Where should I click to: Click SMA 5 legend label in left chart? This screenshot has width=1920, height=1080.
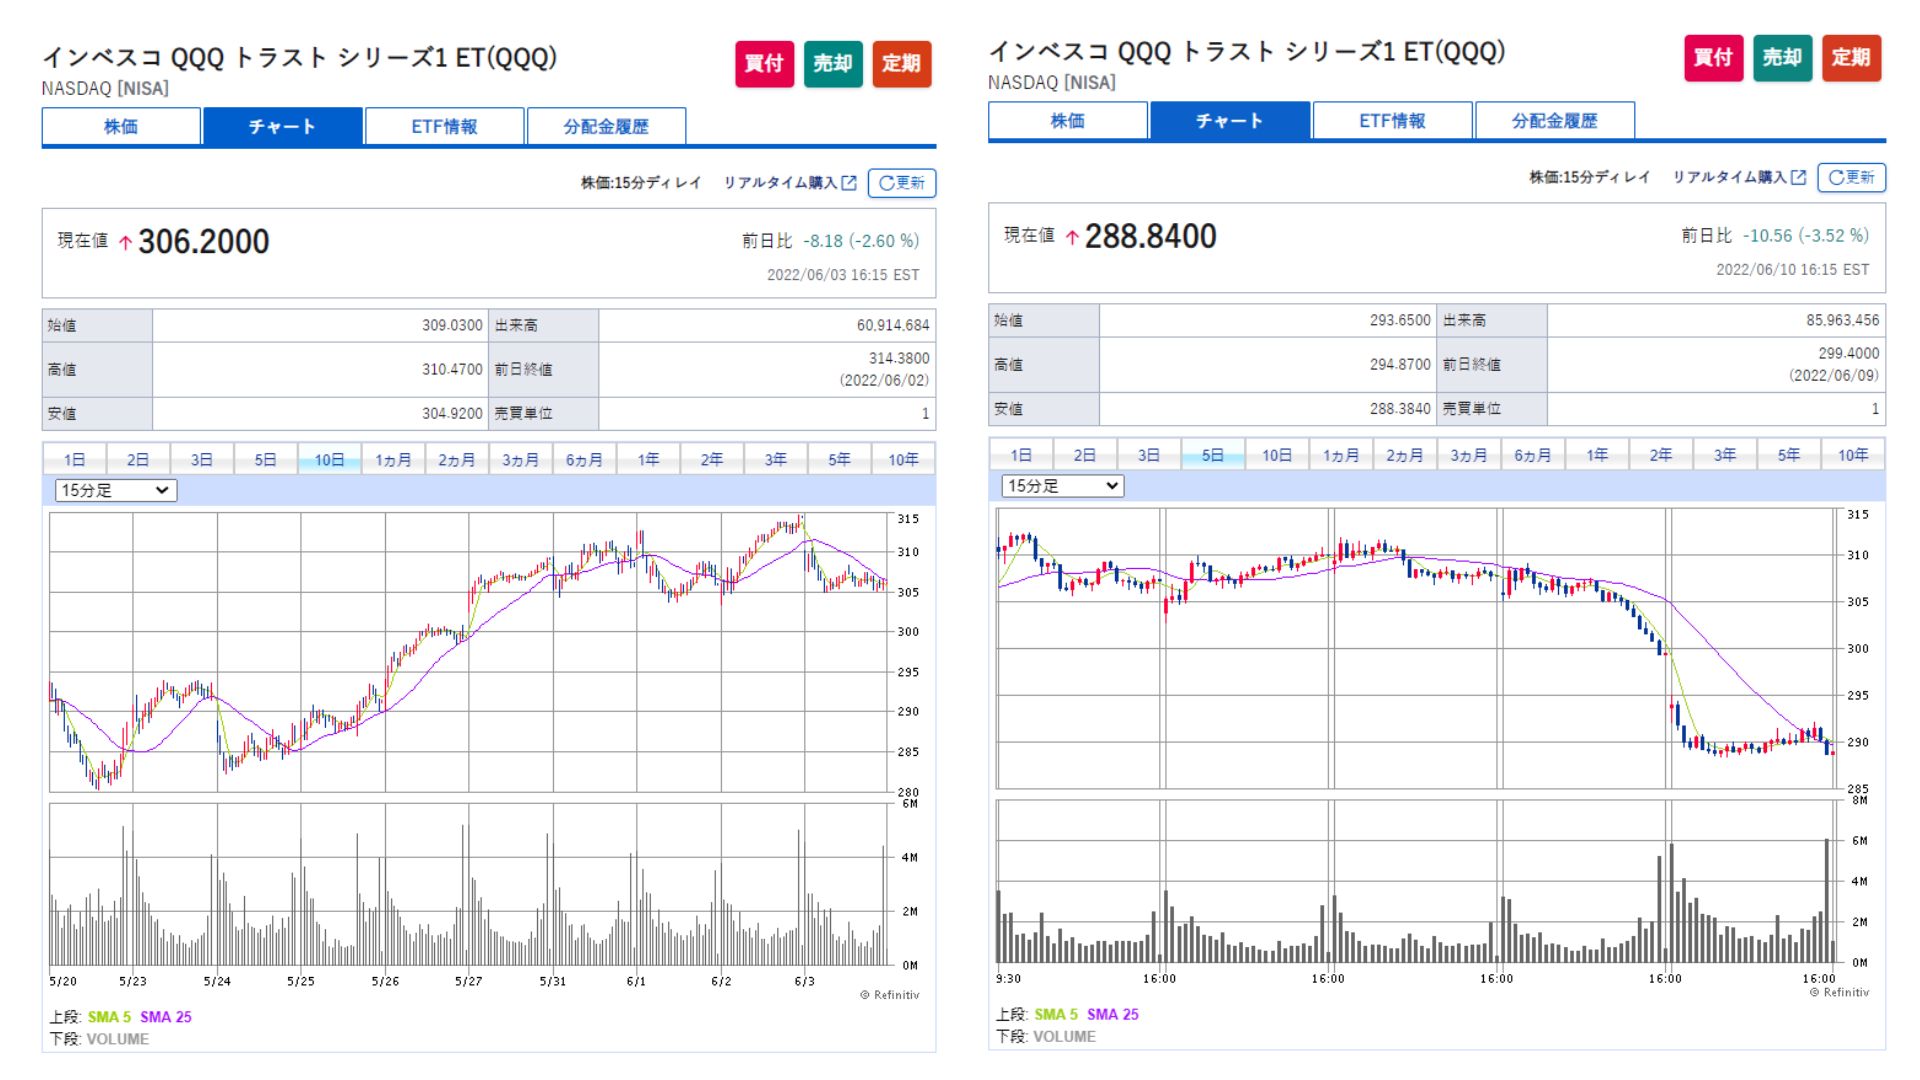109,1017
